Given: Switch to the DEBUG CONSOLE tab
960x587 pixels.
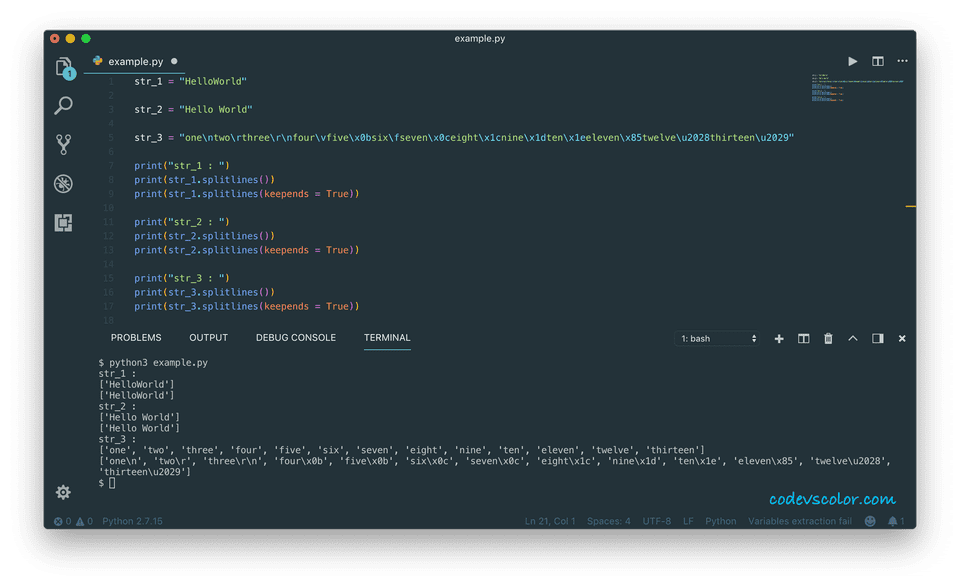Looking at the screenshot, I should point(295,337).
